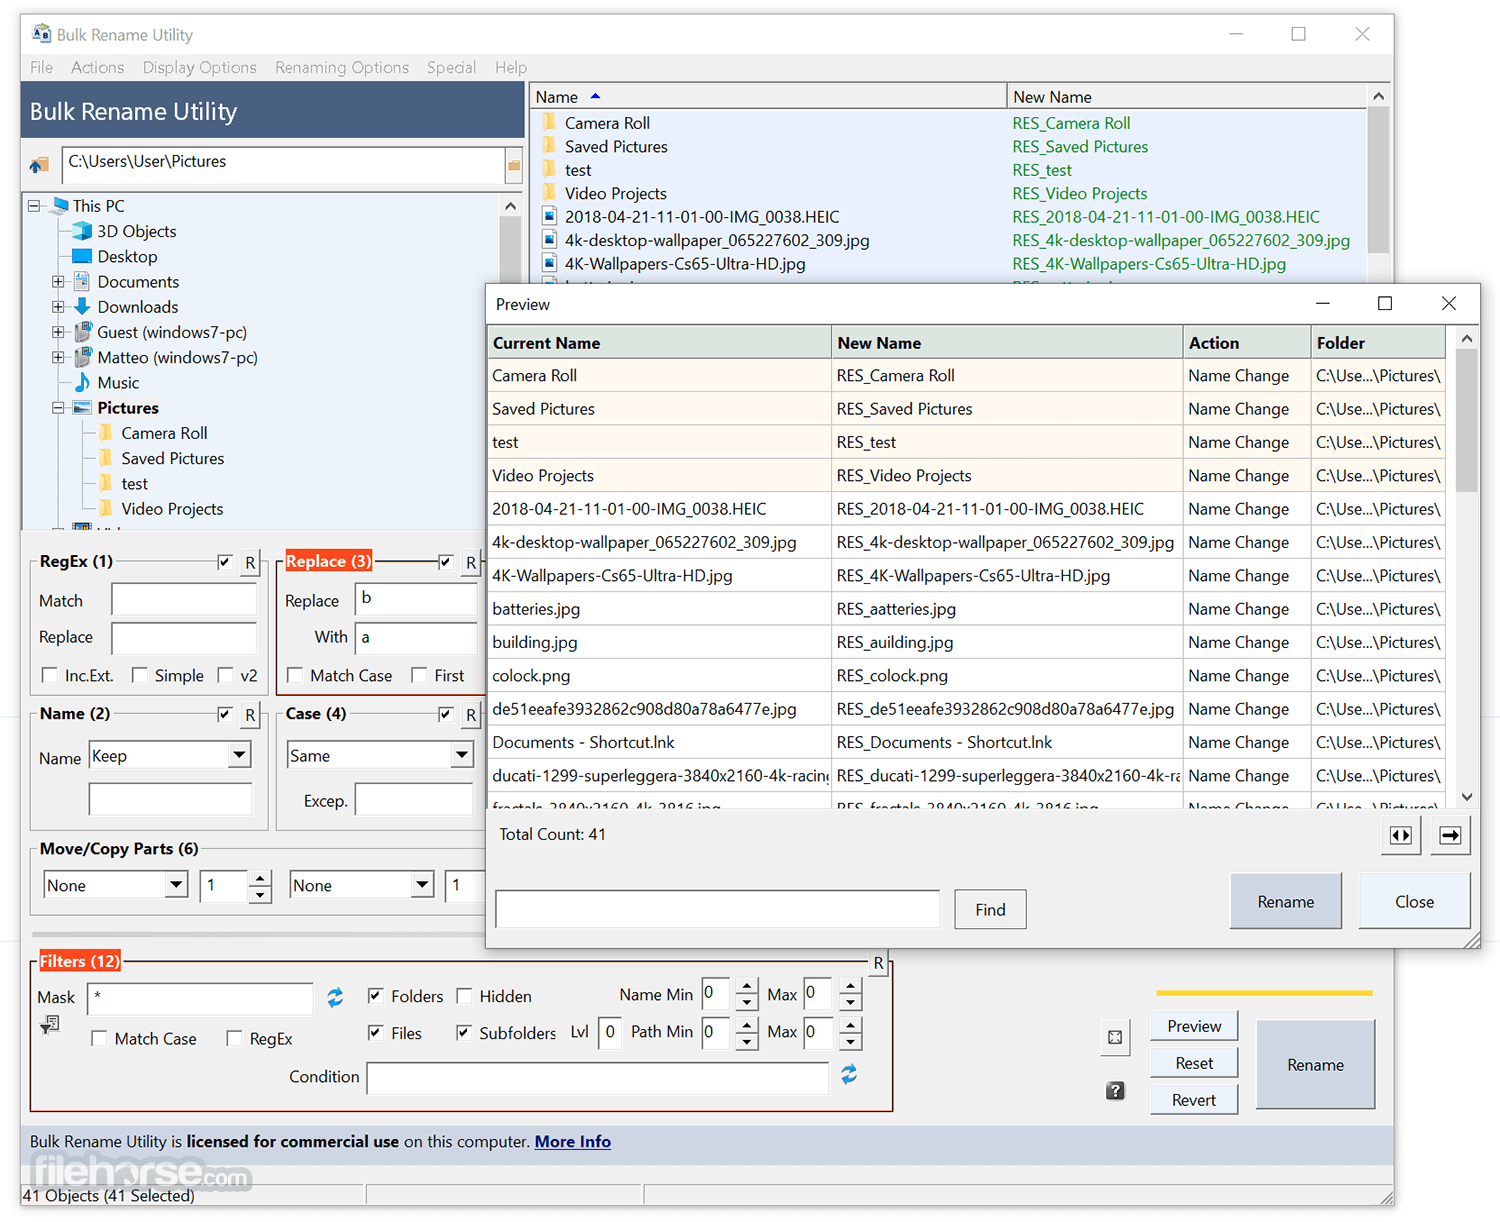Enable Match Case in Replace section
The image size is (1500, 1222).
click(295, 675)
